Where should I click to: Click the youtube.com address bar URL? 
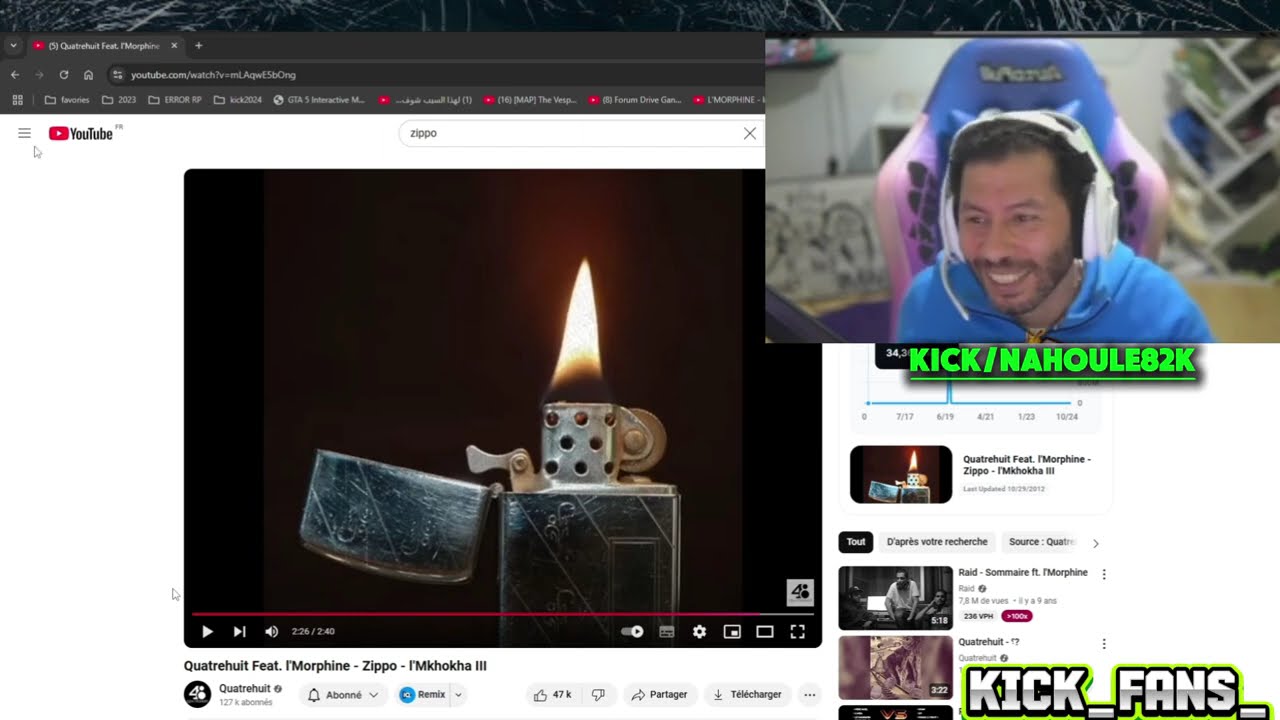tap(213, 75)
